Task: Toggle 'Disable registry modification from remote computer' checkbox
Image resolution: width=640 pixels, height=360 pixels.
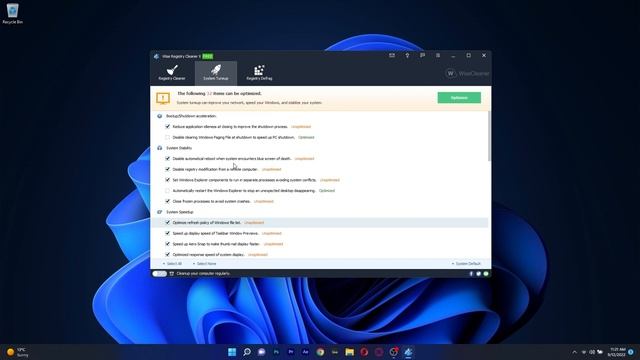Action: coord(167,169)
